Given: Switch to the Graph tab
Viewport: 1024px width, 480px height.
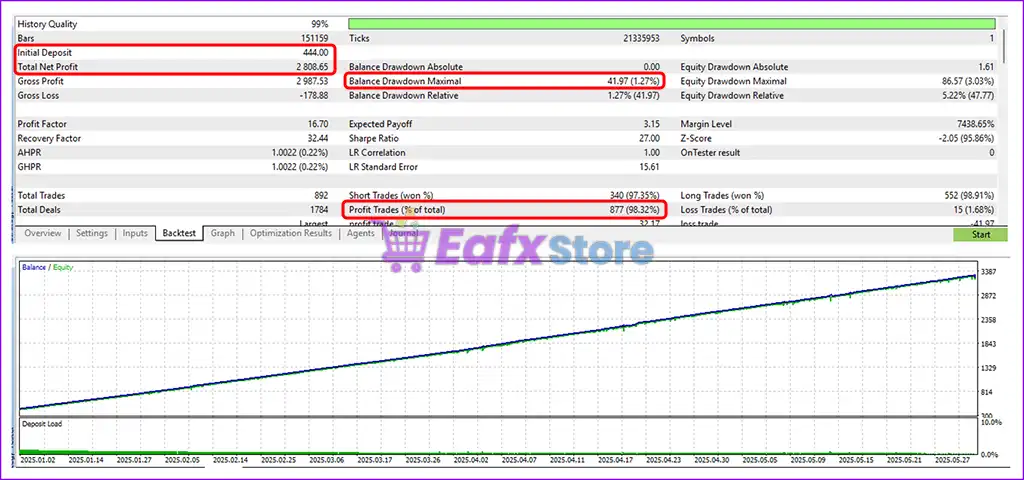Looking at the screenshot, I should coord(223,233).
